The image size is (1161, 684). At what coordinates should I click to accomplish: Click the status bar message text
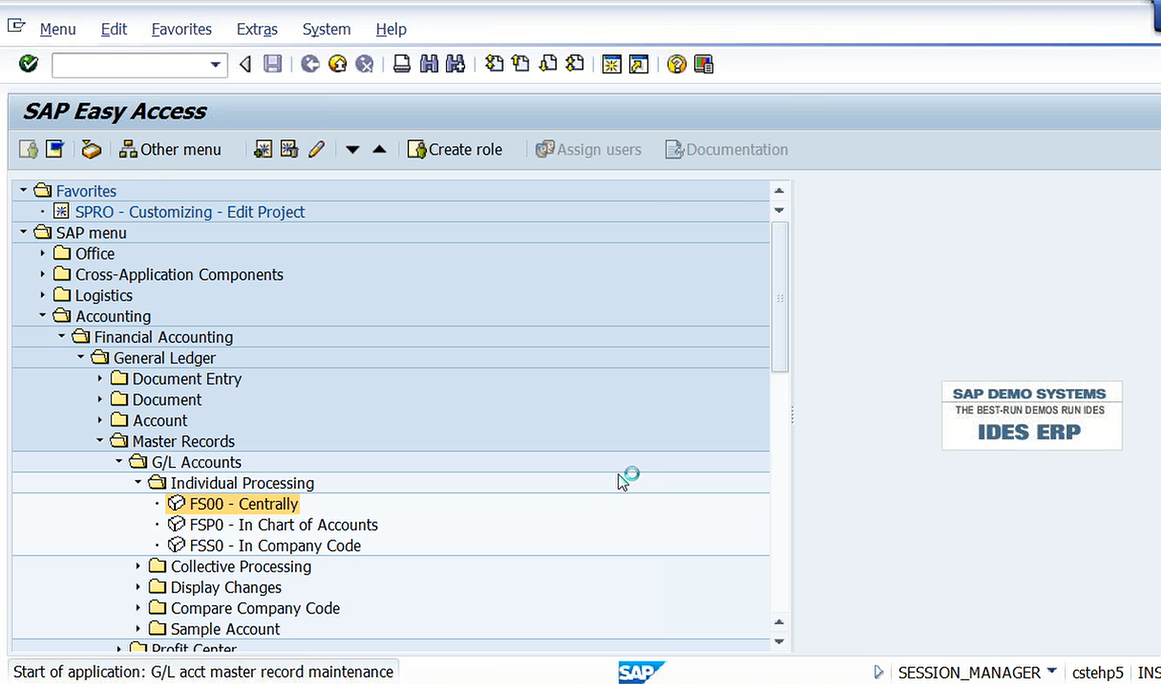(x=204, y=671)
